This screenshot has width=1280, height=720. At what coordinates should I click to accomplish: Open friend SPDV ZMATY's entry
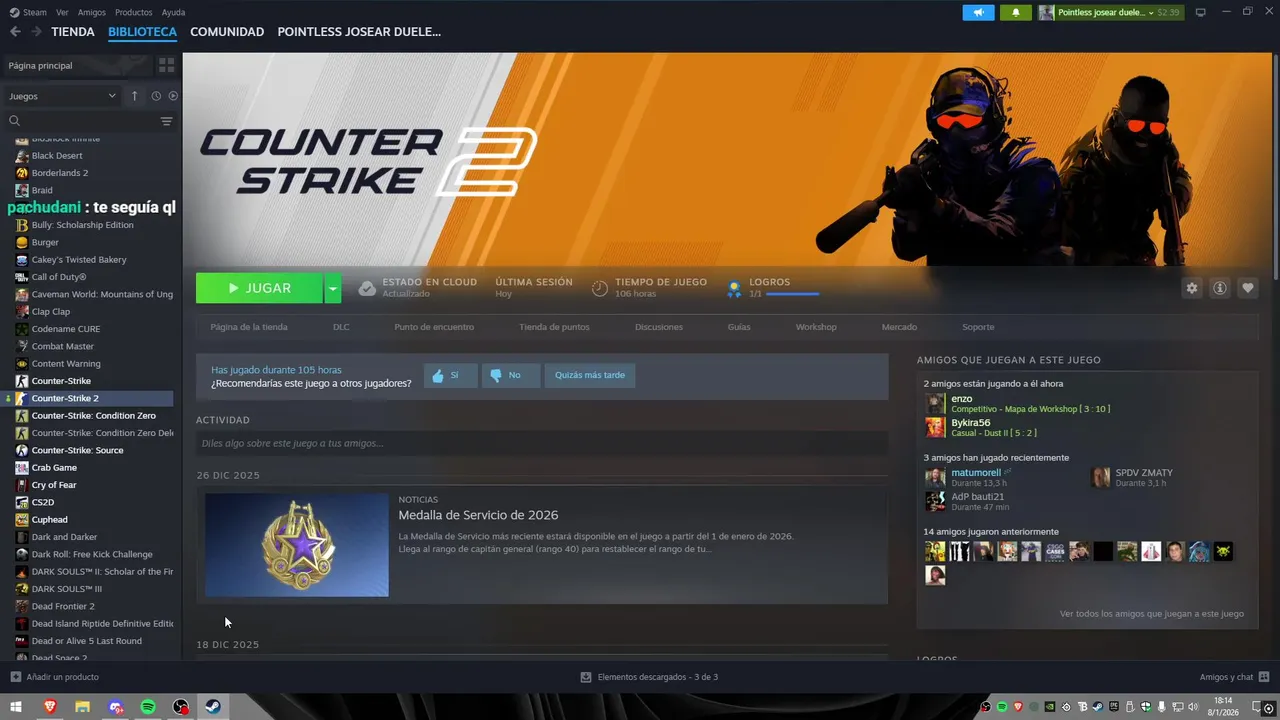coord(1132,478)
